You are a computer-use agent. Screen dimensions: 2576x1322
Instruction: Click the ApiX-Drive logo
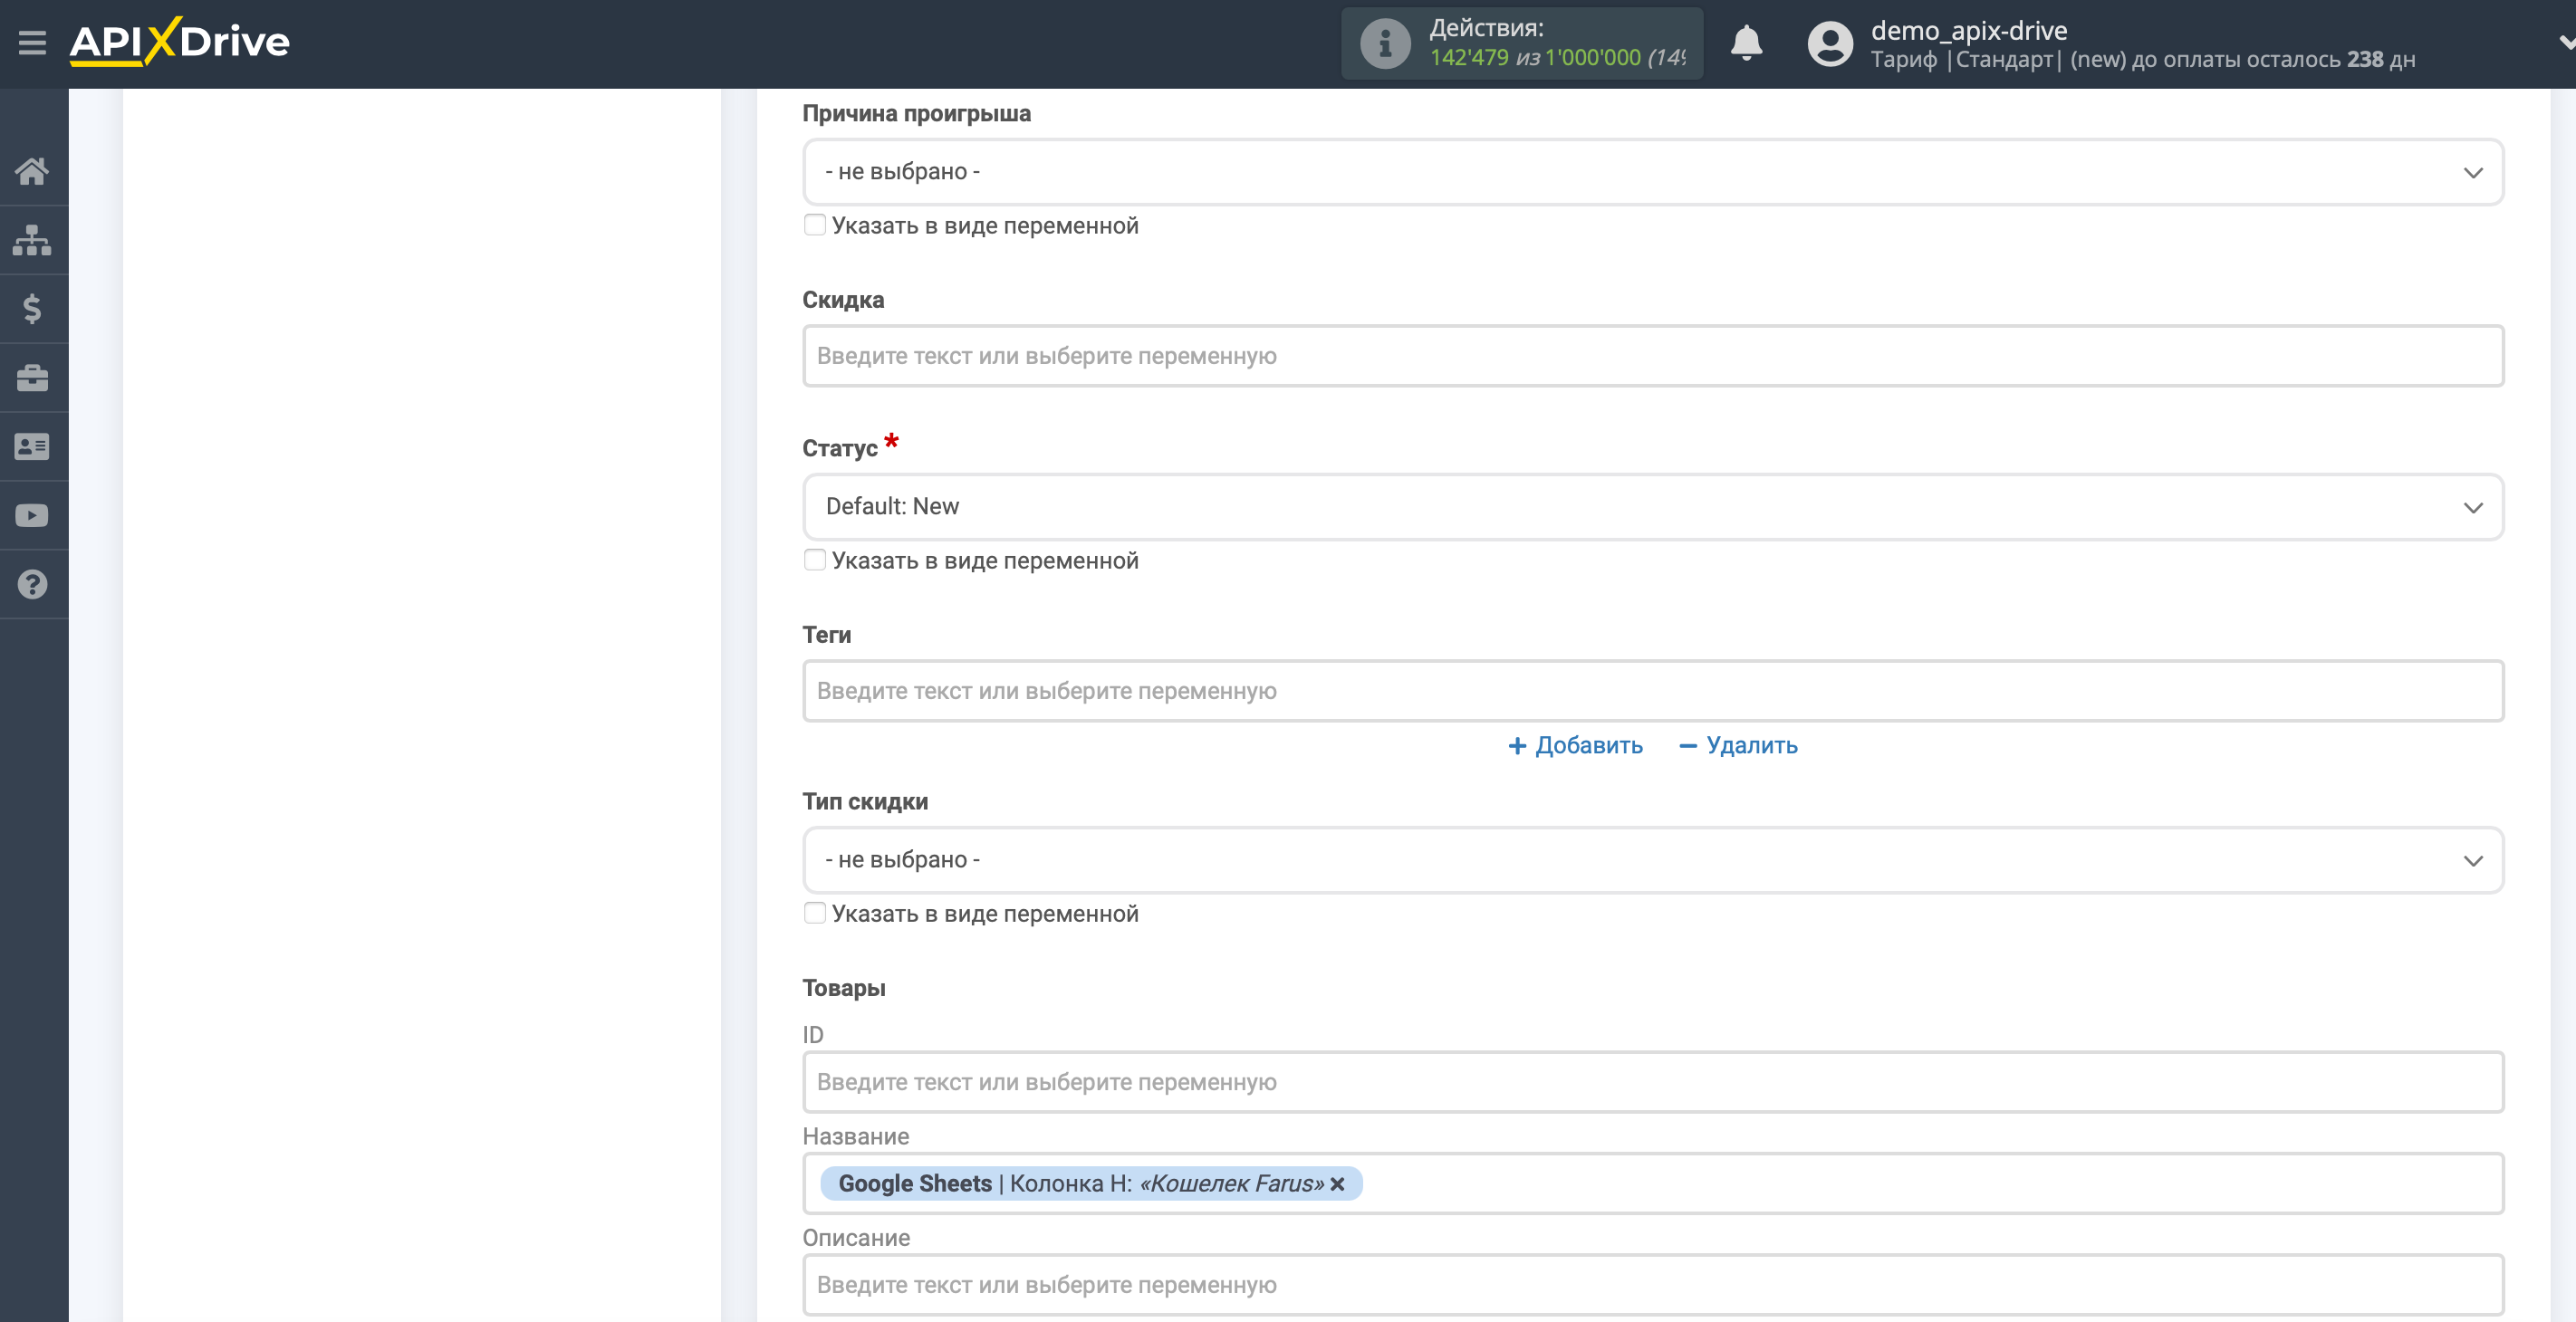(180, 42)
